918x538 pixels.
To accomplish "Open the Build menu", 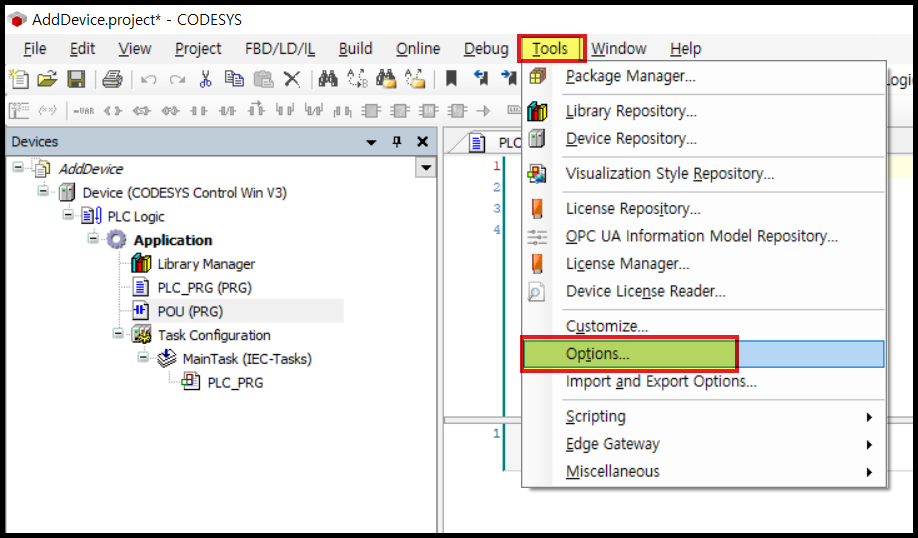I will (x=355, y=49).
